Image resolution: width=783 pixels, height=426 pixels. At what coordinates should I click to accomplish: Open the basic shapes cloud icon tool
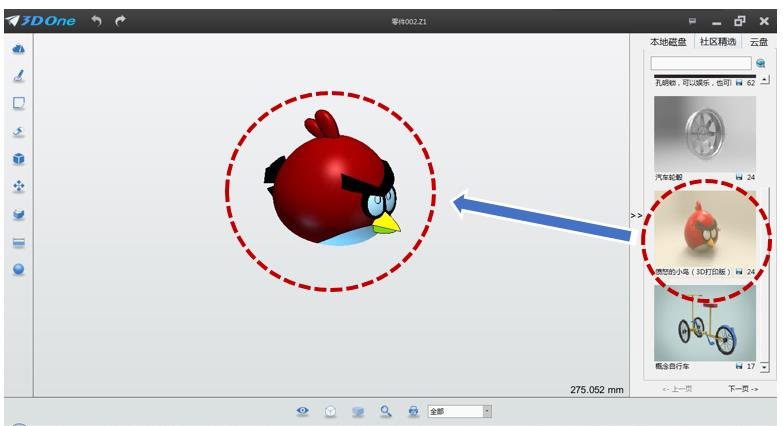(x=18, y=49)
